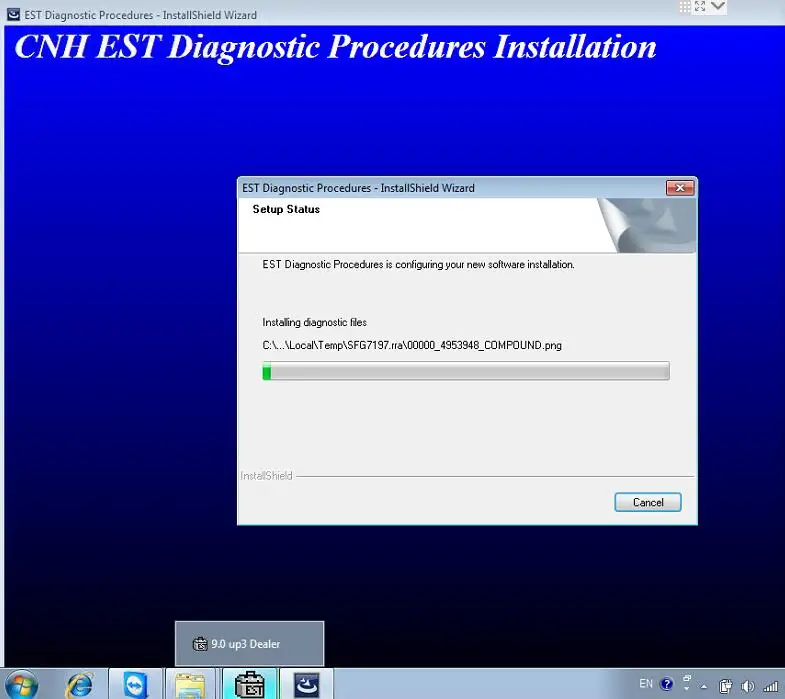The height and width of the screenshot is (699, 785).
Task: Expand the top-right chevron dropdown
Action: click(x=718, y=6)
